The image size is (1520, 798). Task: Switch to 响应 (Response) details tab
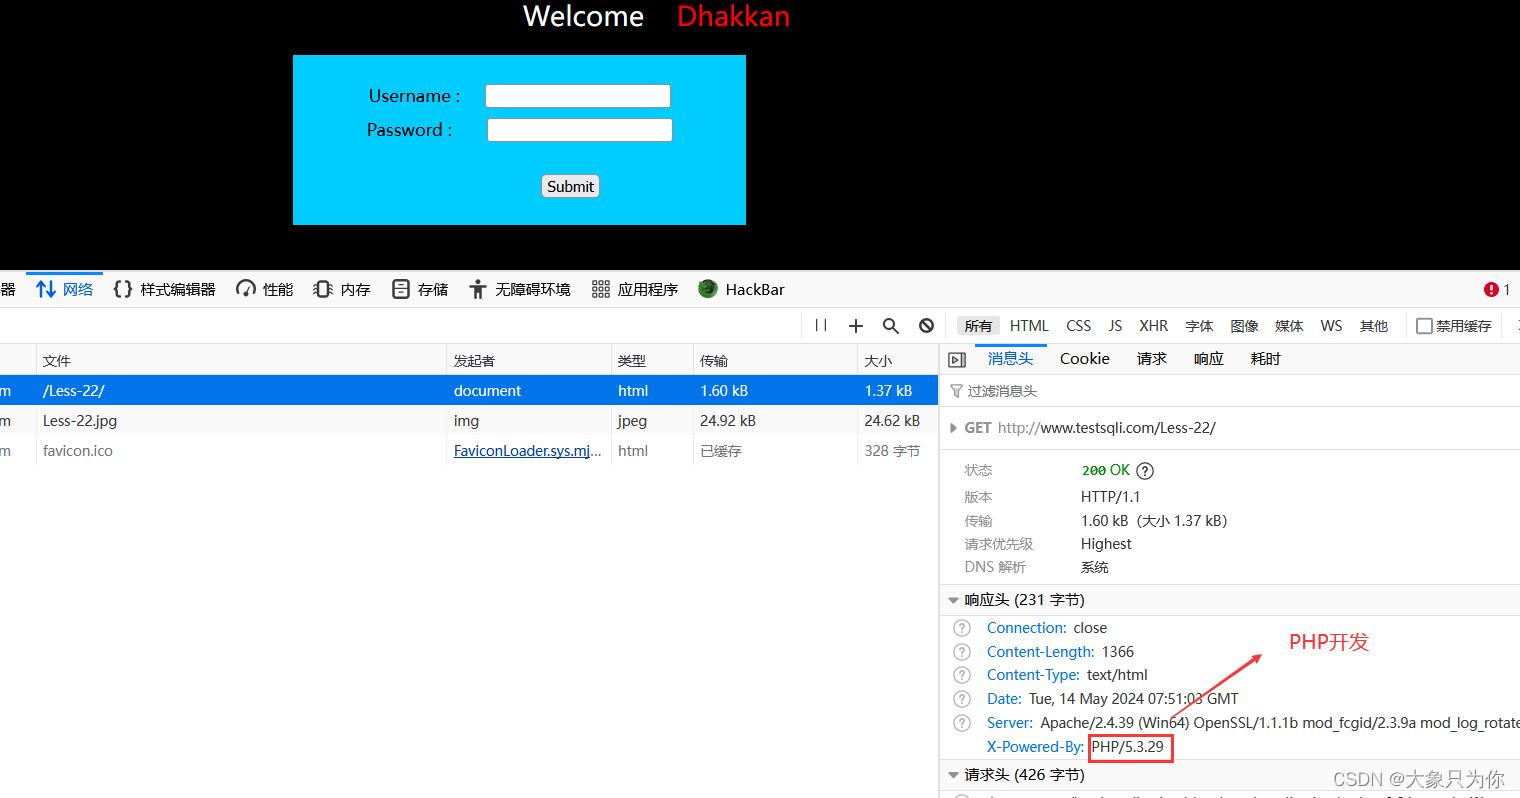tap(1209, 359)
